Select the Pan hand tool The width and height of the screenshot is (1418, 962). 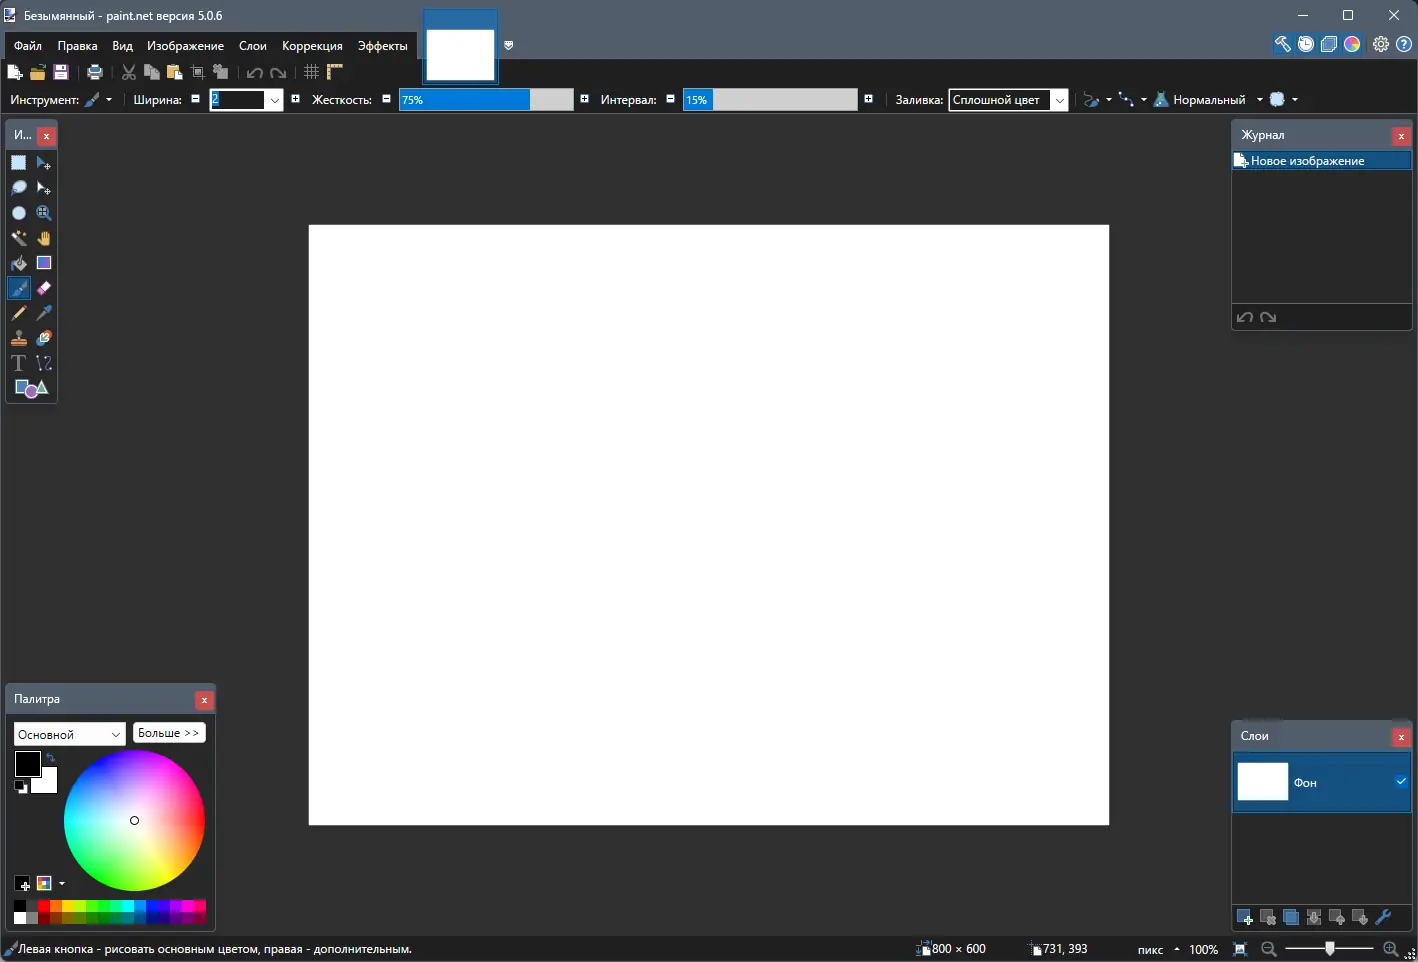[44, 238]
